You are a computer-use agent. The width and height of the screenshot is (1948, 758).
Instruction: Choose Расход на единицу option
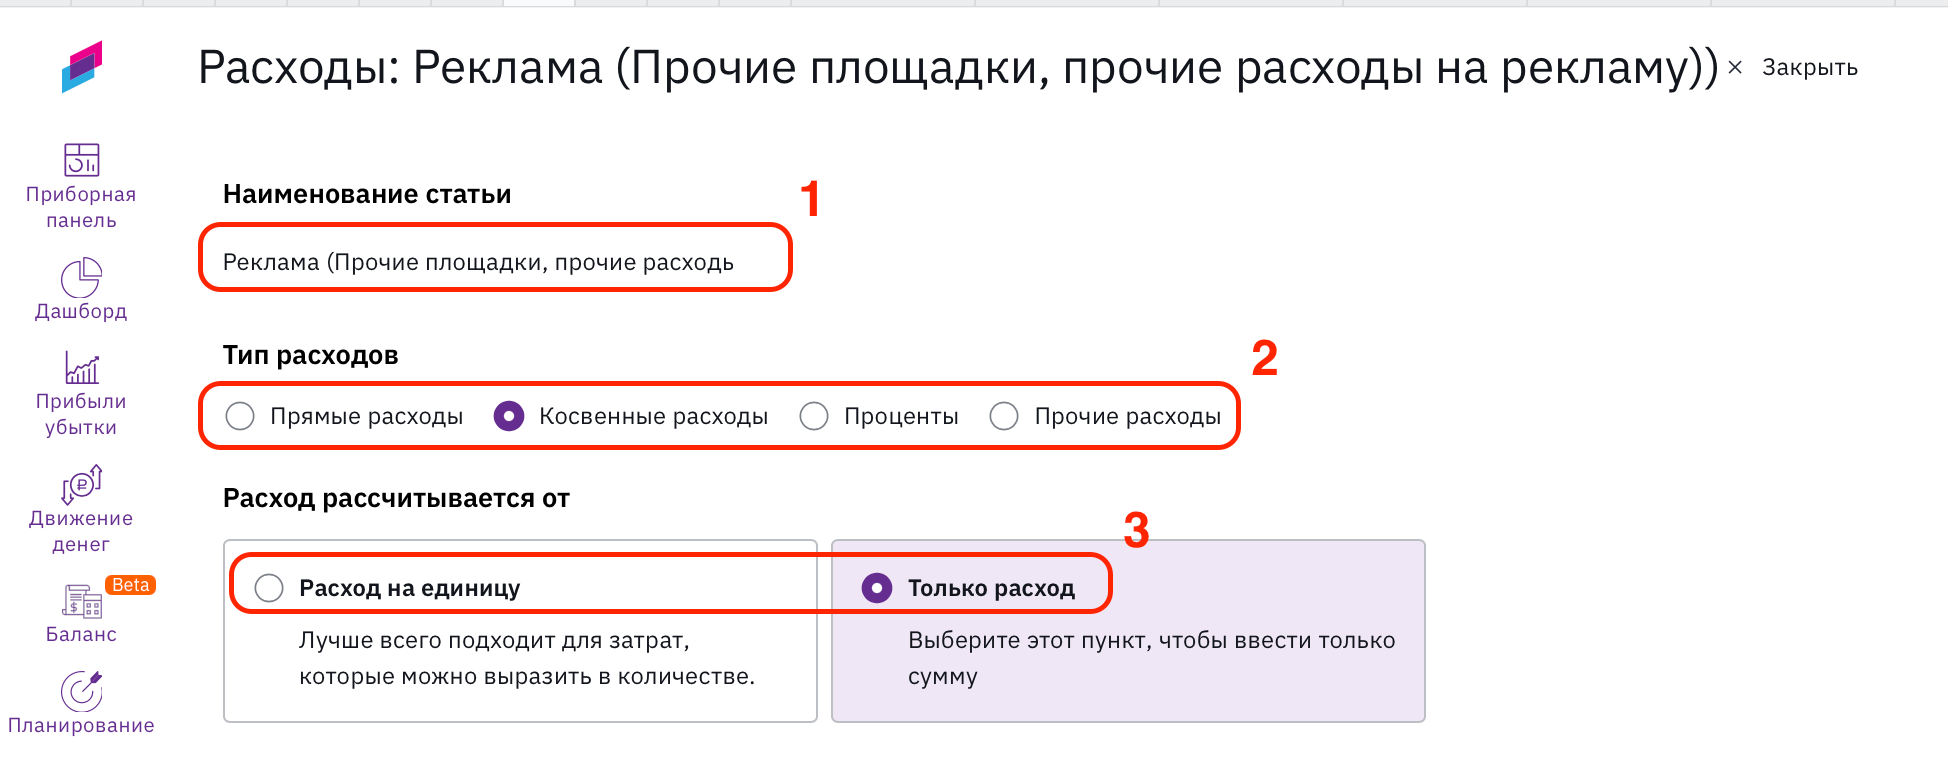tap(269, 588)
